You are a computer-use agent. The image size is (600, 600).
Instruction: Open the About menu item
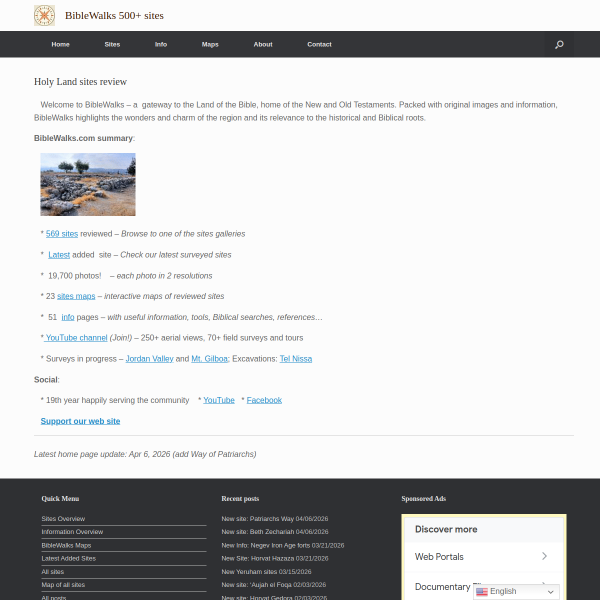pos(263,45)
